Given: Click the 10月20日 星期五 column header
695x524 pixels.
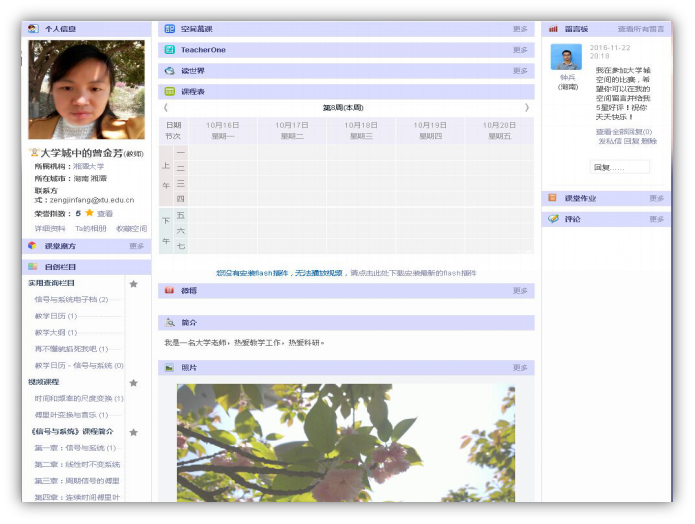Looking at the screenshot, I should [x=500, y=130].
